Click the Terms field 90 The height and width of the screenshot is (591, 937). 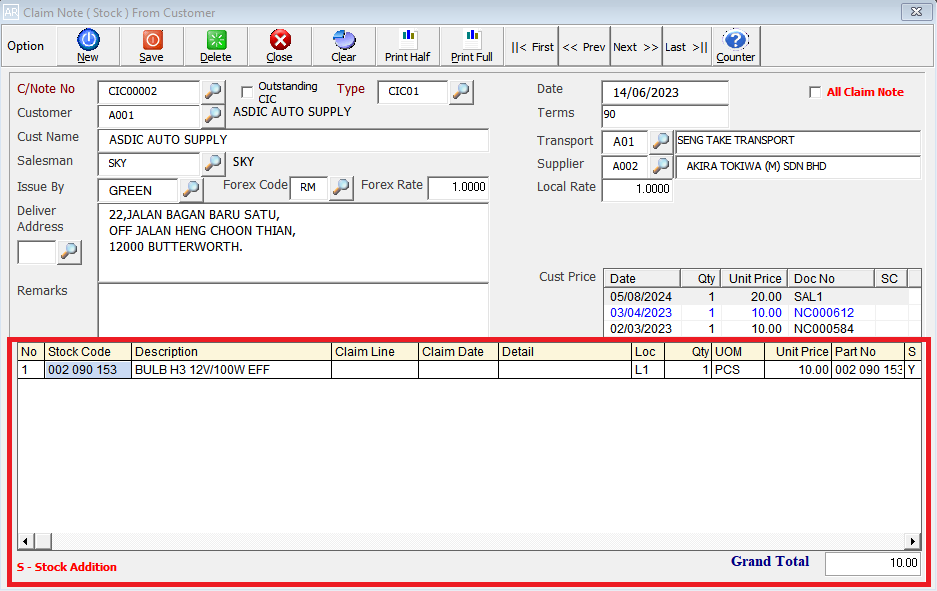[665, 115]
